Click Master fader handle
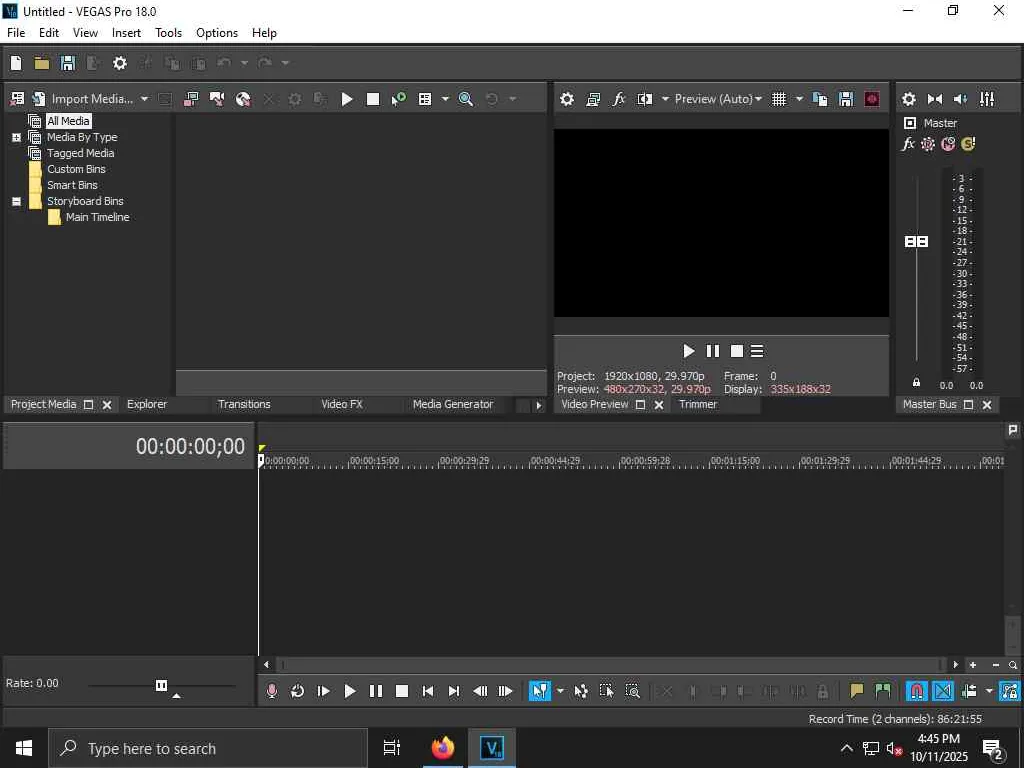This screenshot has width=1024, height=768. tap(916, 242)
